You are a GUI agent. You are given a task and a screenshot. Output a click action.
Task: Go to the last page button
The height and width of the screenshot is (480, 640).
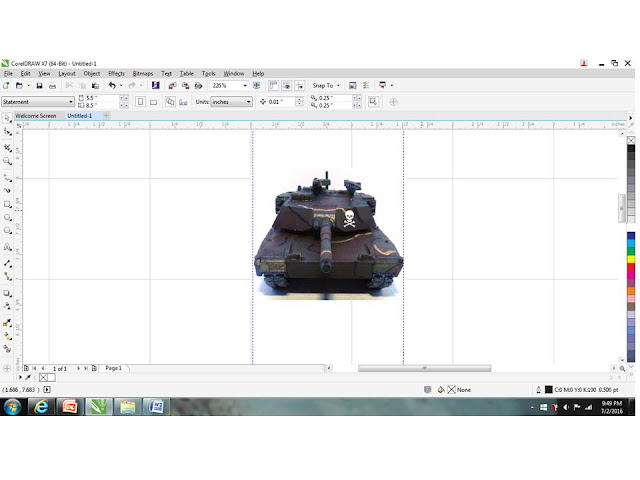point(86,368)
